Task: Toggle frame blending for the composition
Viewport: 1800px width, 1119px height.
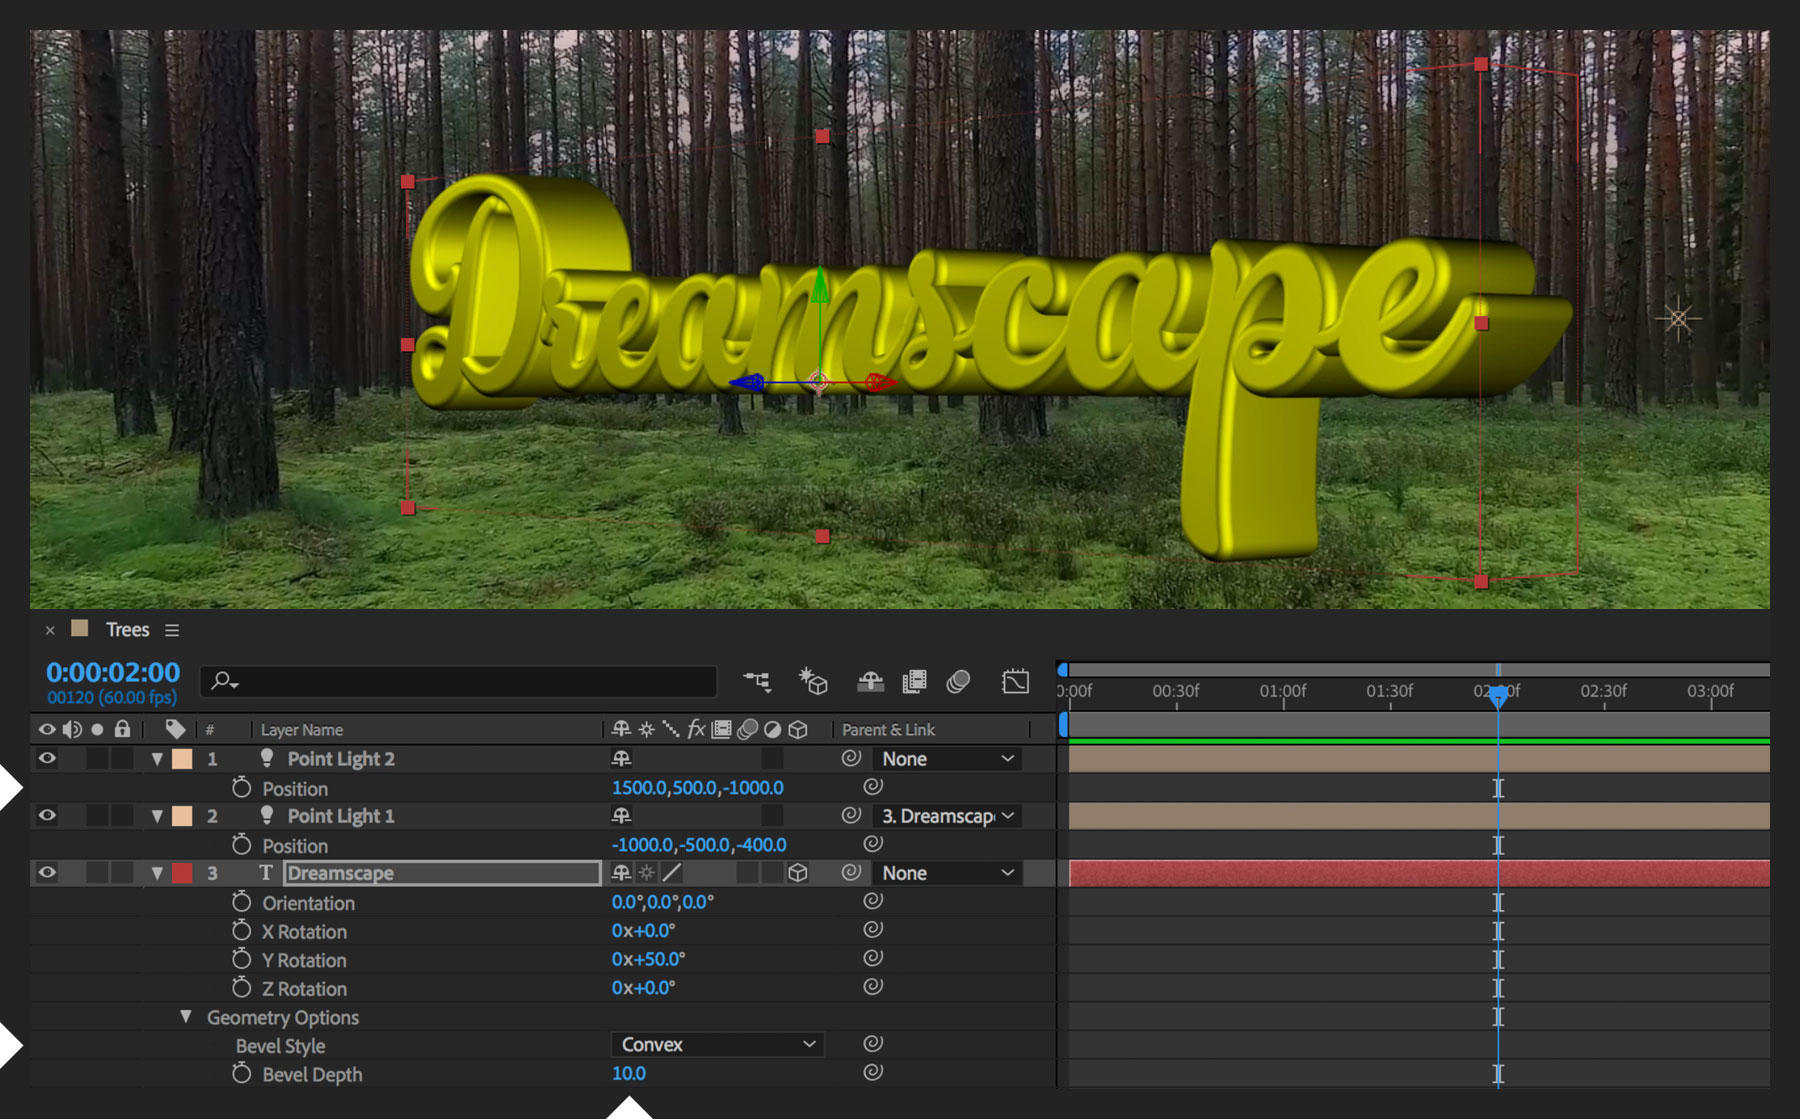Action: [x=915, y=681]
